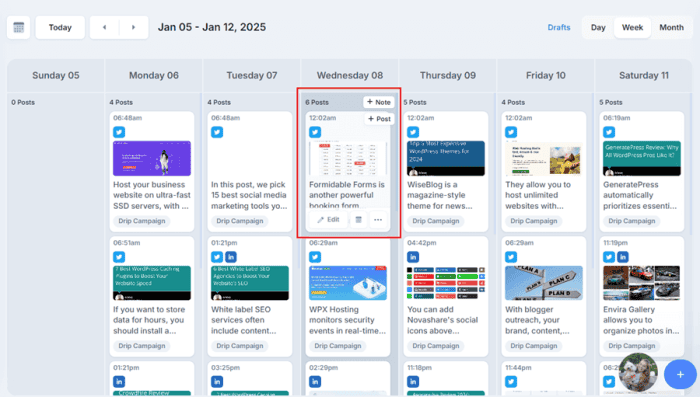This screenshot has height=397, width=700.
Task: Switch to Month view
Action: point(671,27)
